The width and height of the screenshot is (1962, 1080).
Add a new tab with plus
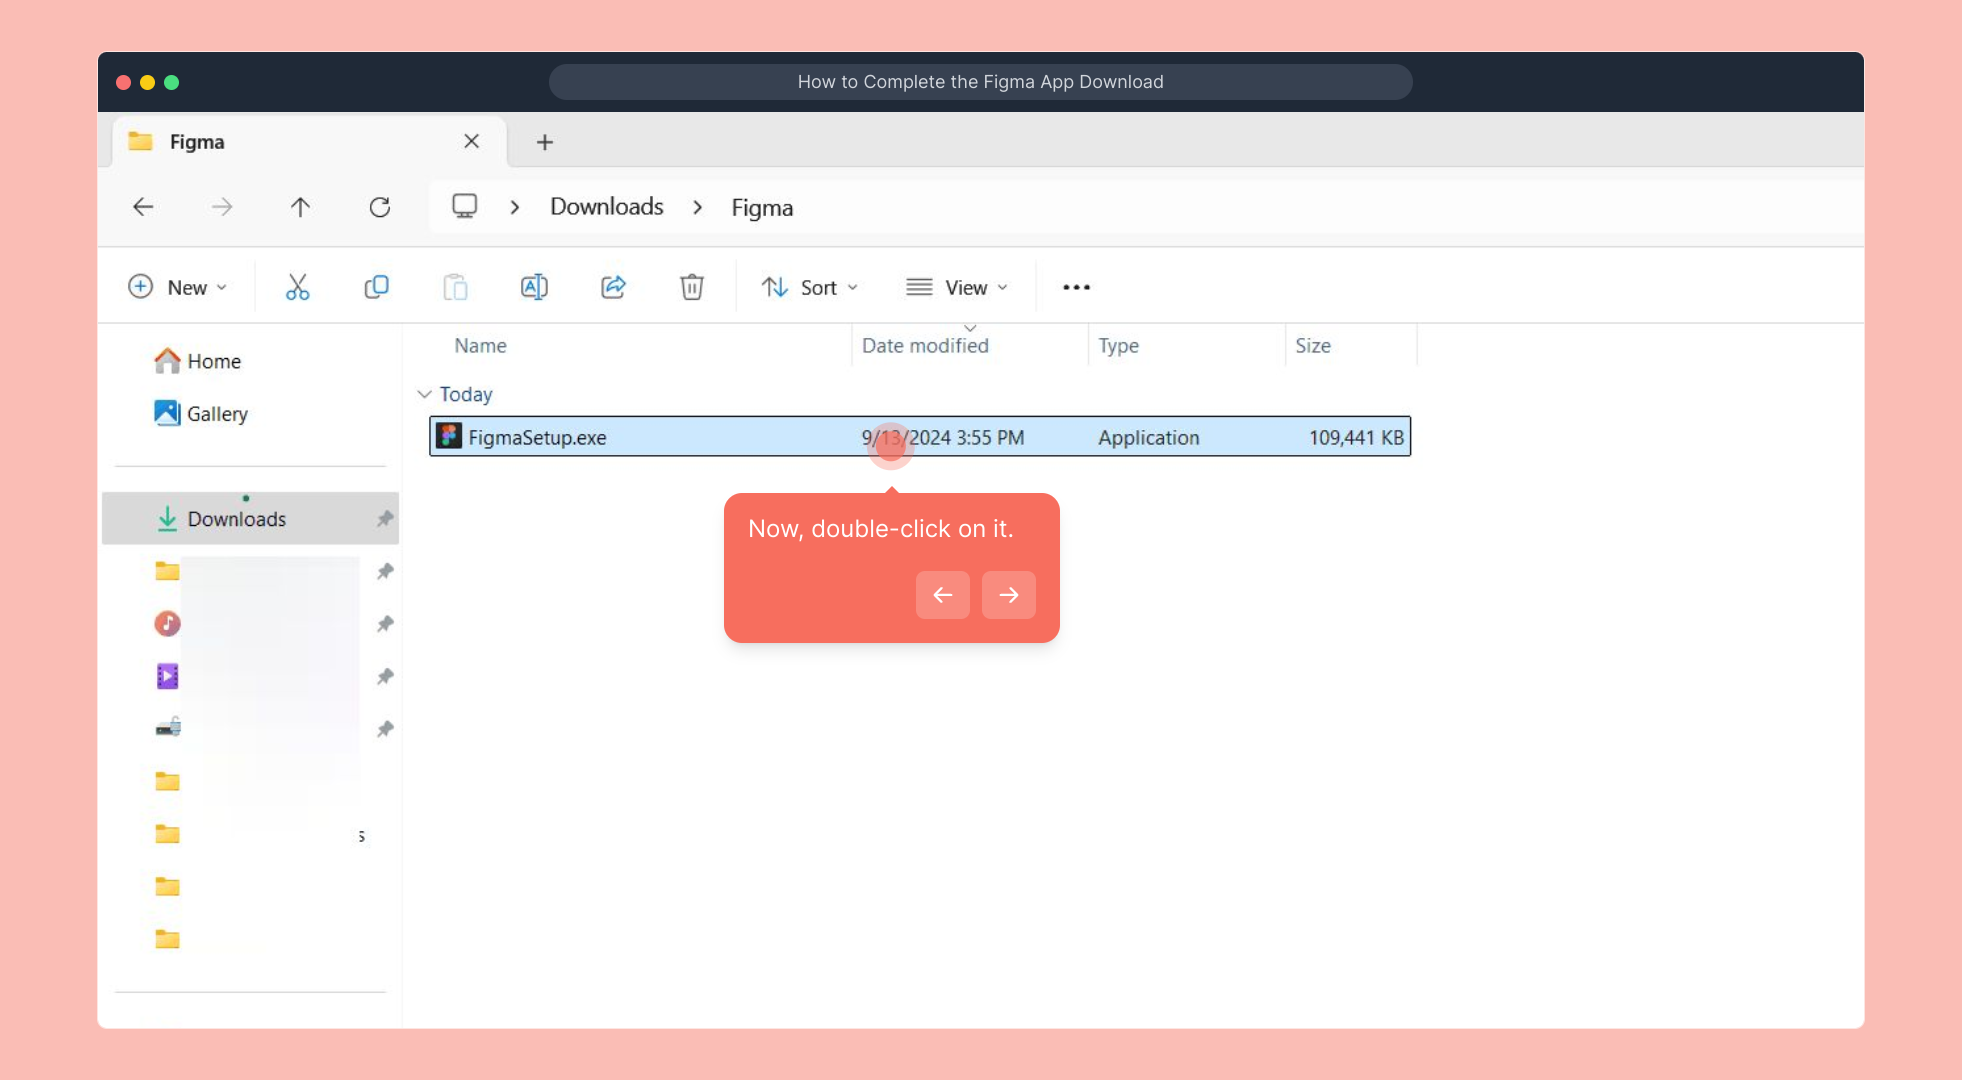(544, 142)
